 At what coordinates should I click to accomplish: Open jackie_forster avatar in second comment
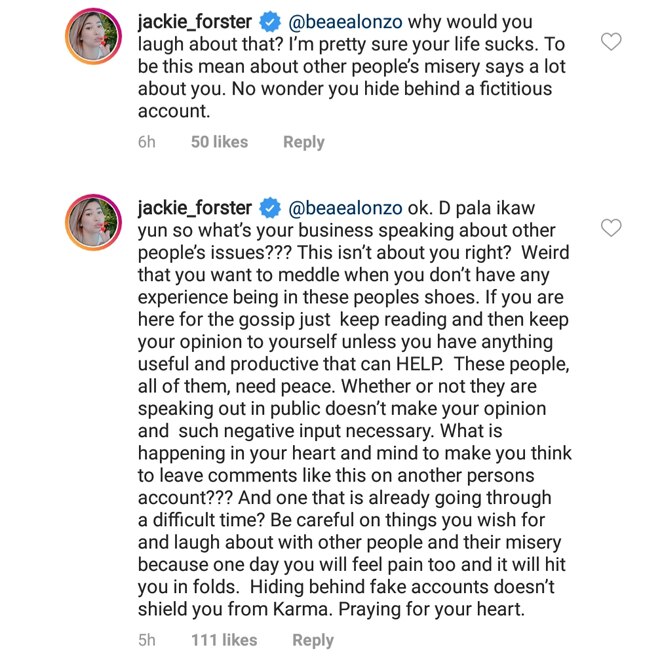point(93,222)
